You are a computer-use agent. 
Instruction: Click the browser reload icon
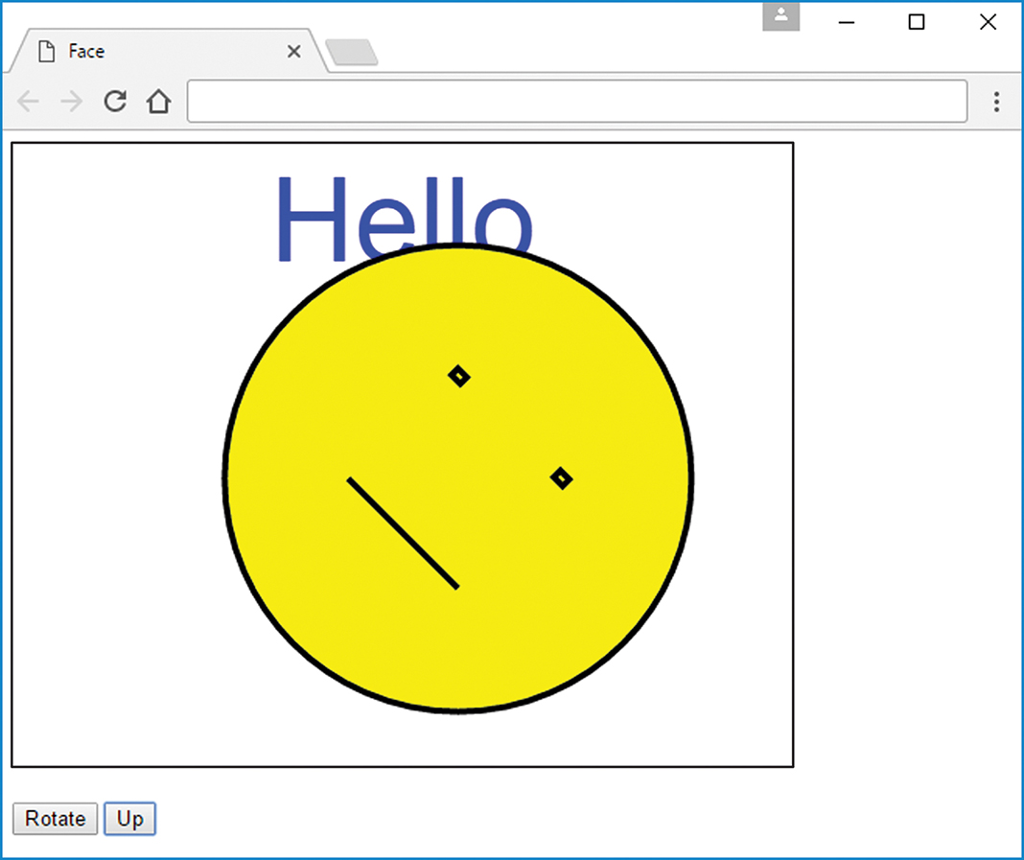(x=115, y=101)
